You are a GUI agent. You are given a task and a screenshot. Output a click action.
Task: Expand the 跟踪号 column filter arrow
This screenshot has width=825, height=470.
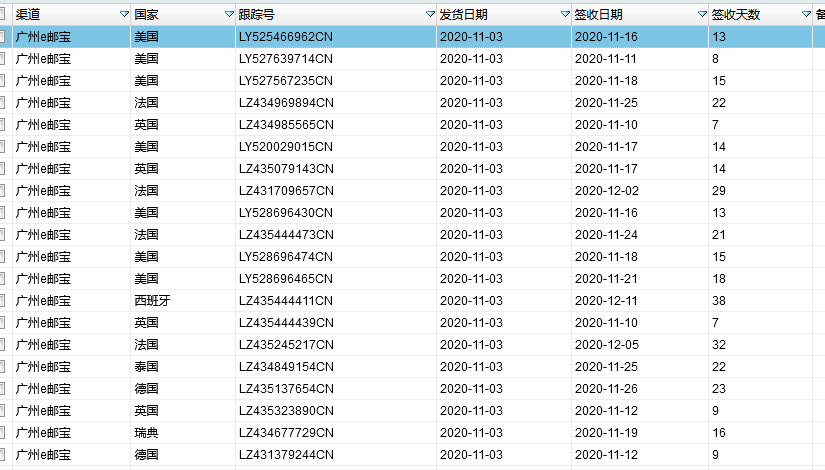coord(430,14)
